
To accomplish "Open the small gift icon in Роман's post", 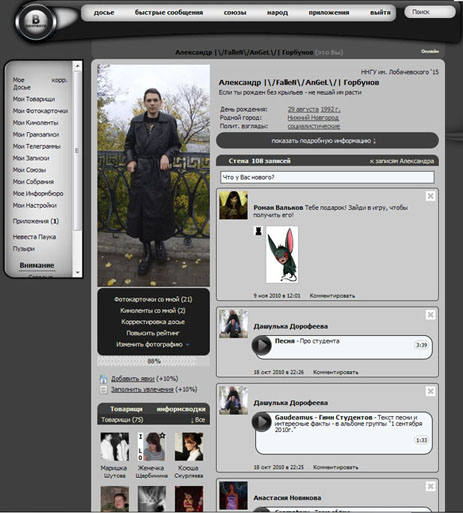I will (258, 231).
